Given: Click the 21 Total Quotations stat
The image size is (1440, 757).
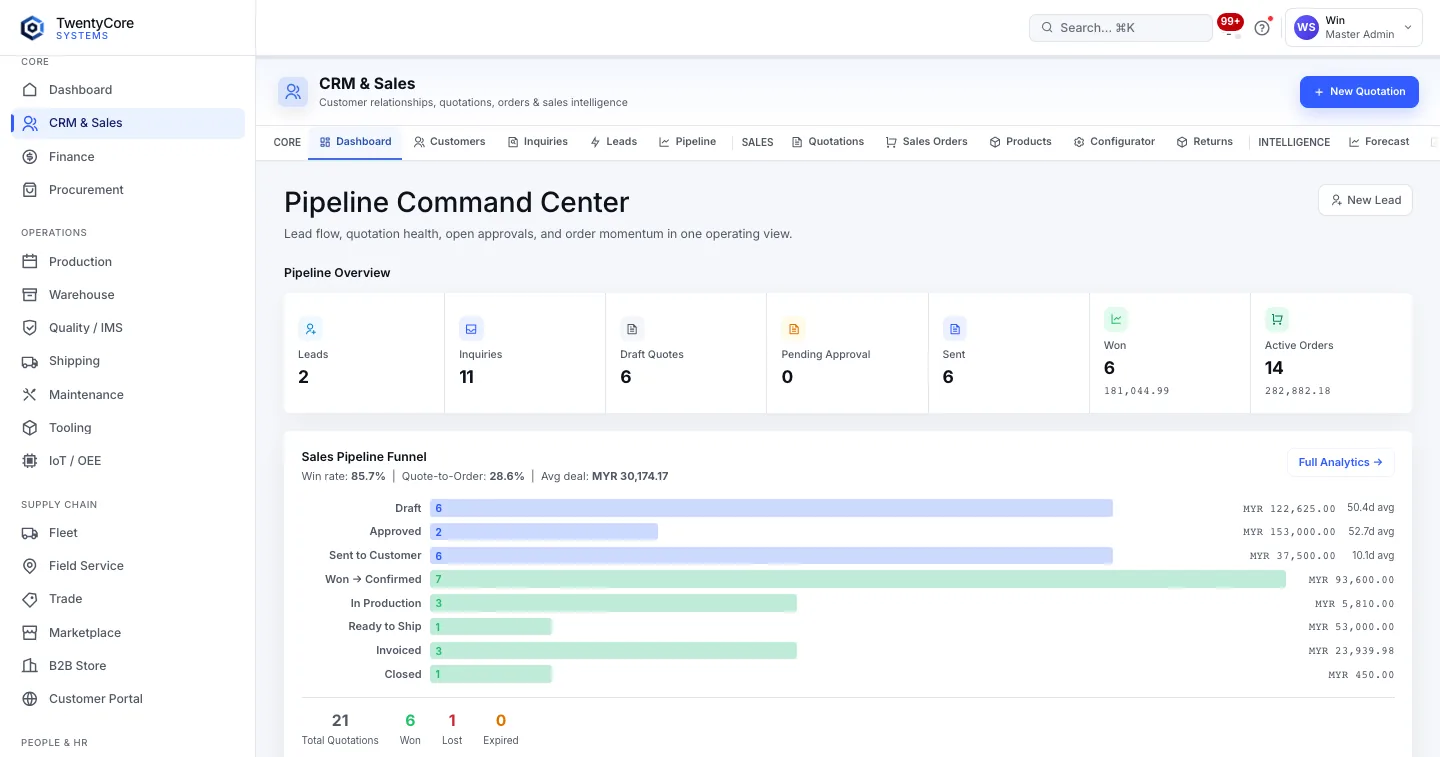Looking at the screenshot, I should pyautogui.click(x=340, y=729).
